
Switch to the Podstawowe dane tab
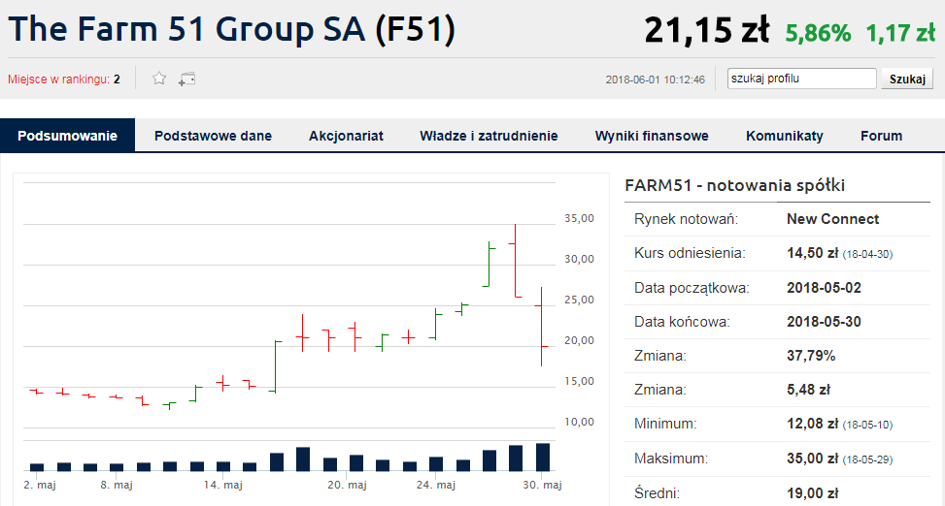(x=213, y=136)
